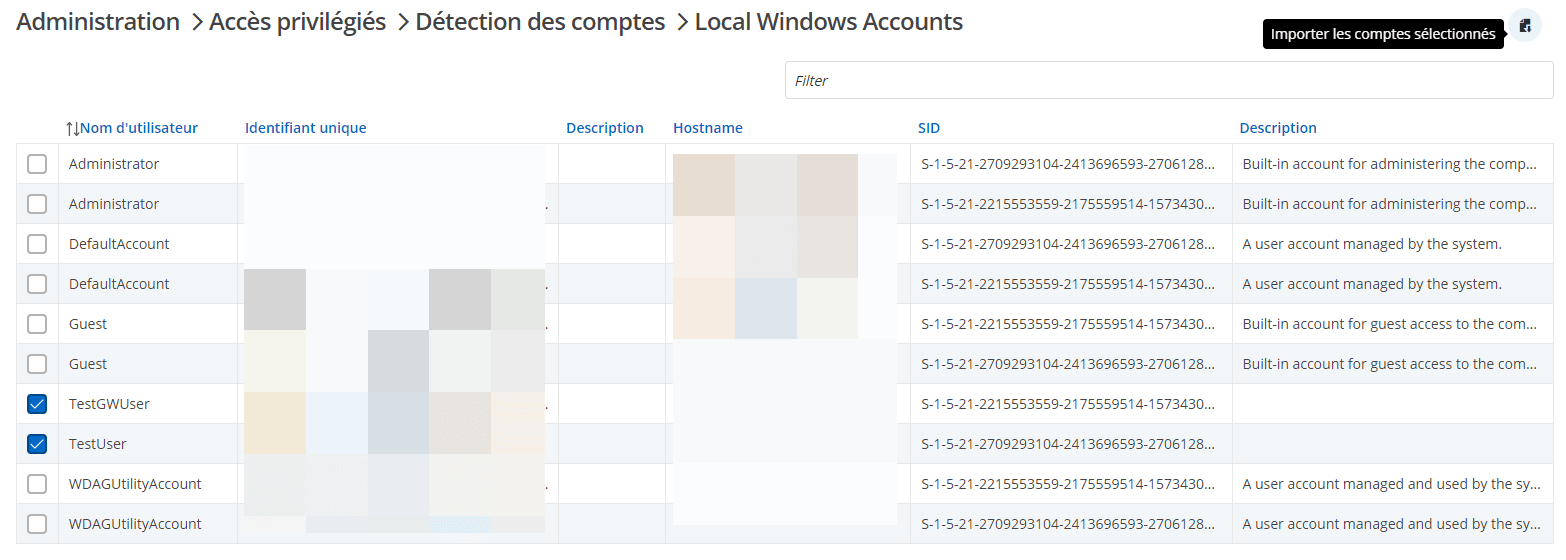Select the last WDAGUtilityAccount row checkbox
1566x560 pixels.
[x=37, y=524]
